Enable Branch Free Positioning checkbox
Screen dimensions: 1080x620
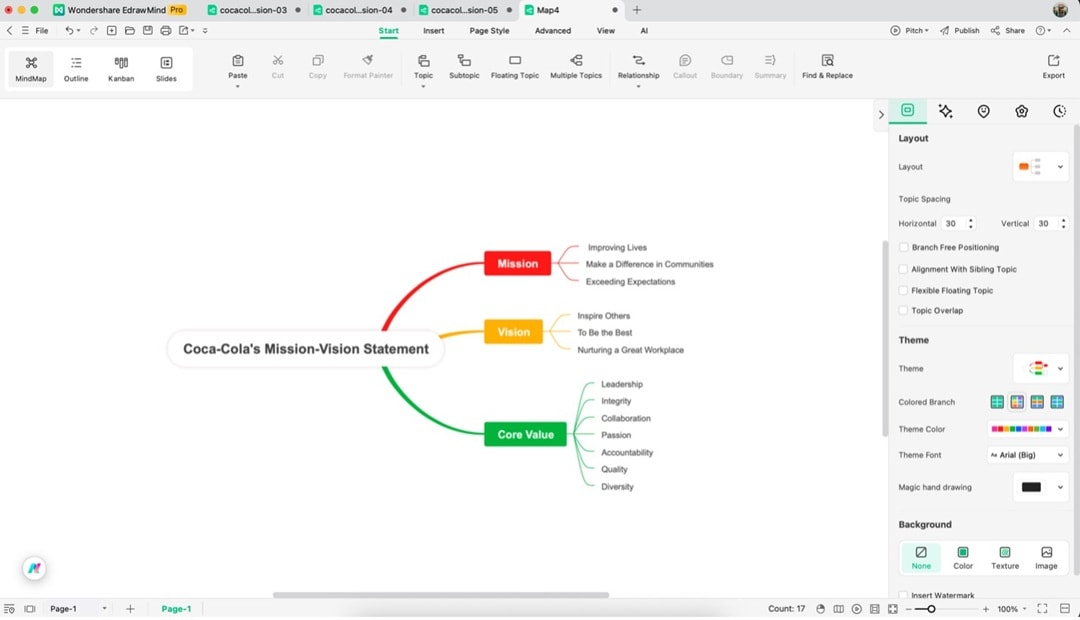click(903, 247)
